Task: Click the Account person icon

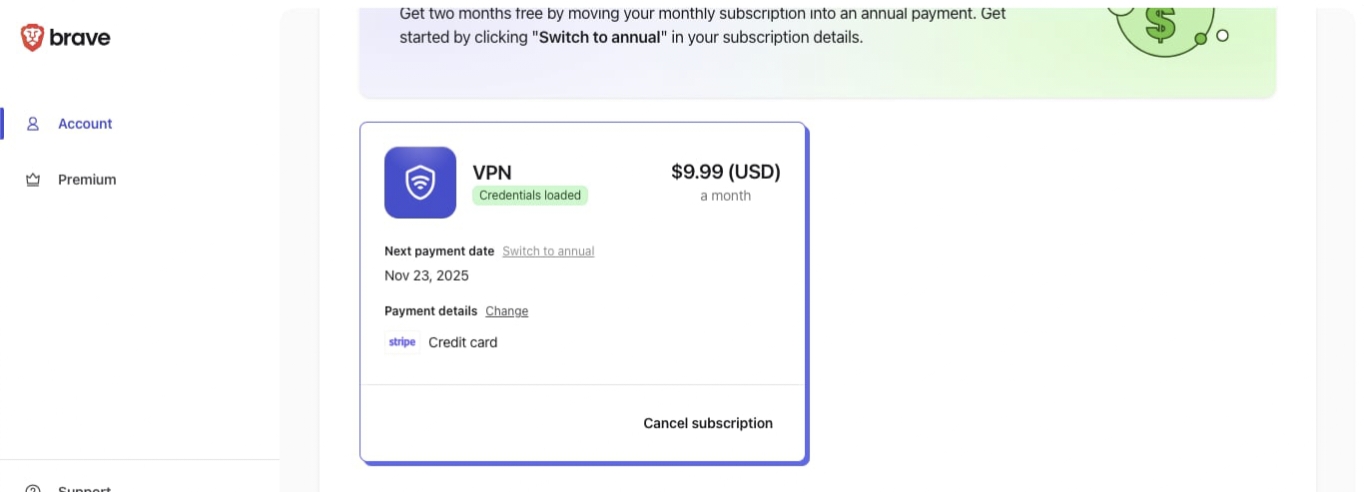Action: 33,124
